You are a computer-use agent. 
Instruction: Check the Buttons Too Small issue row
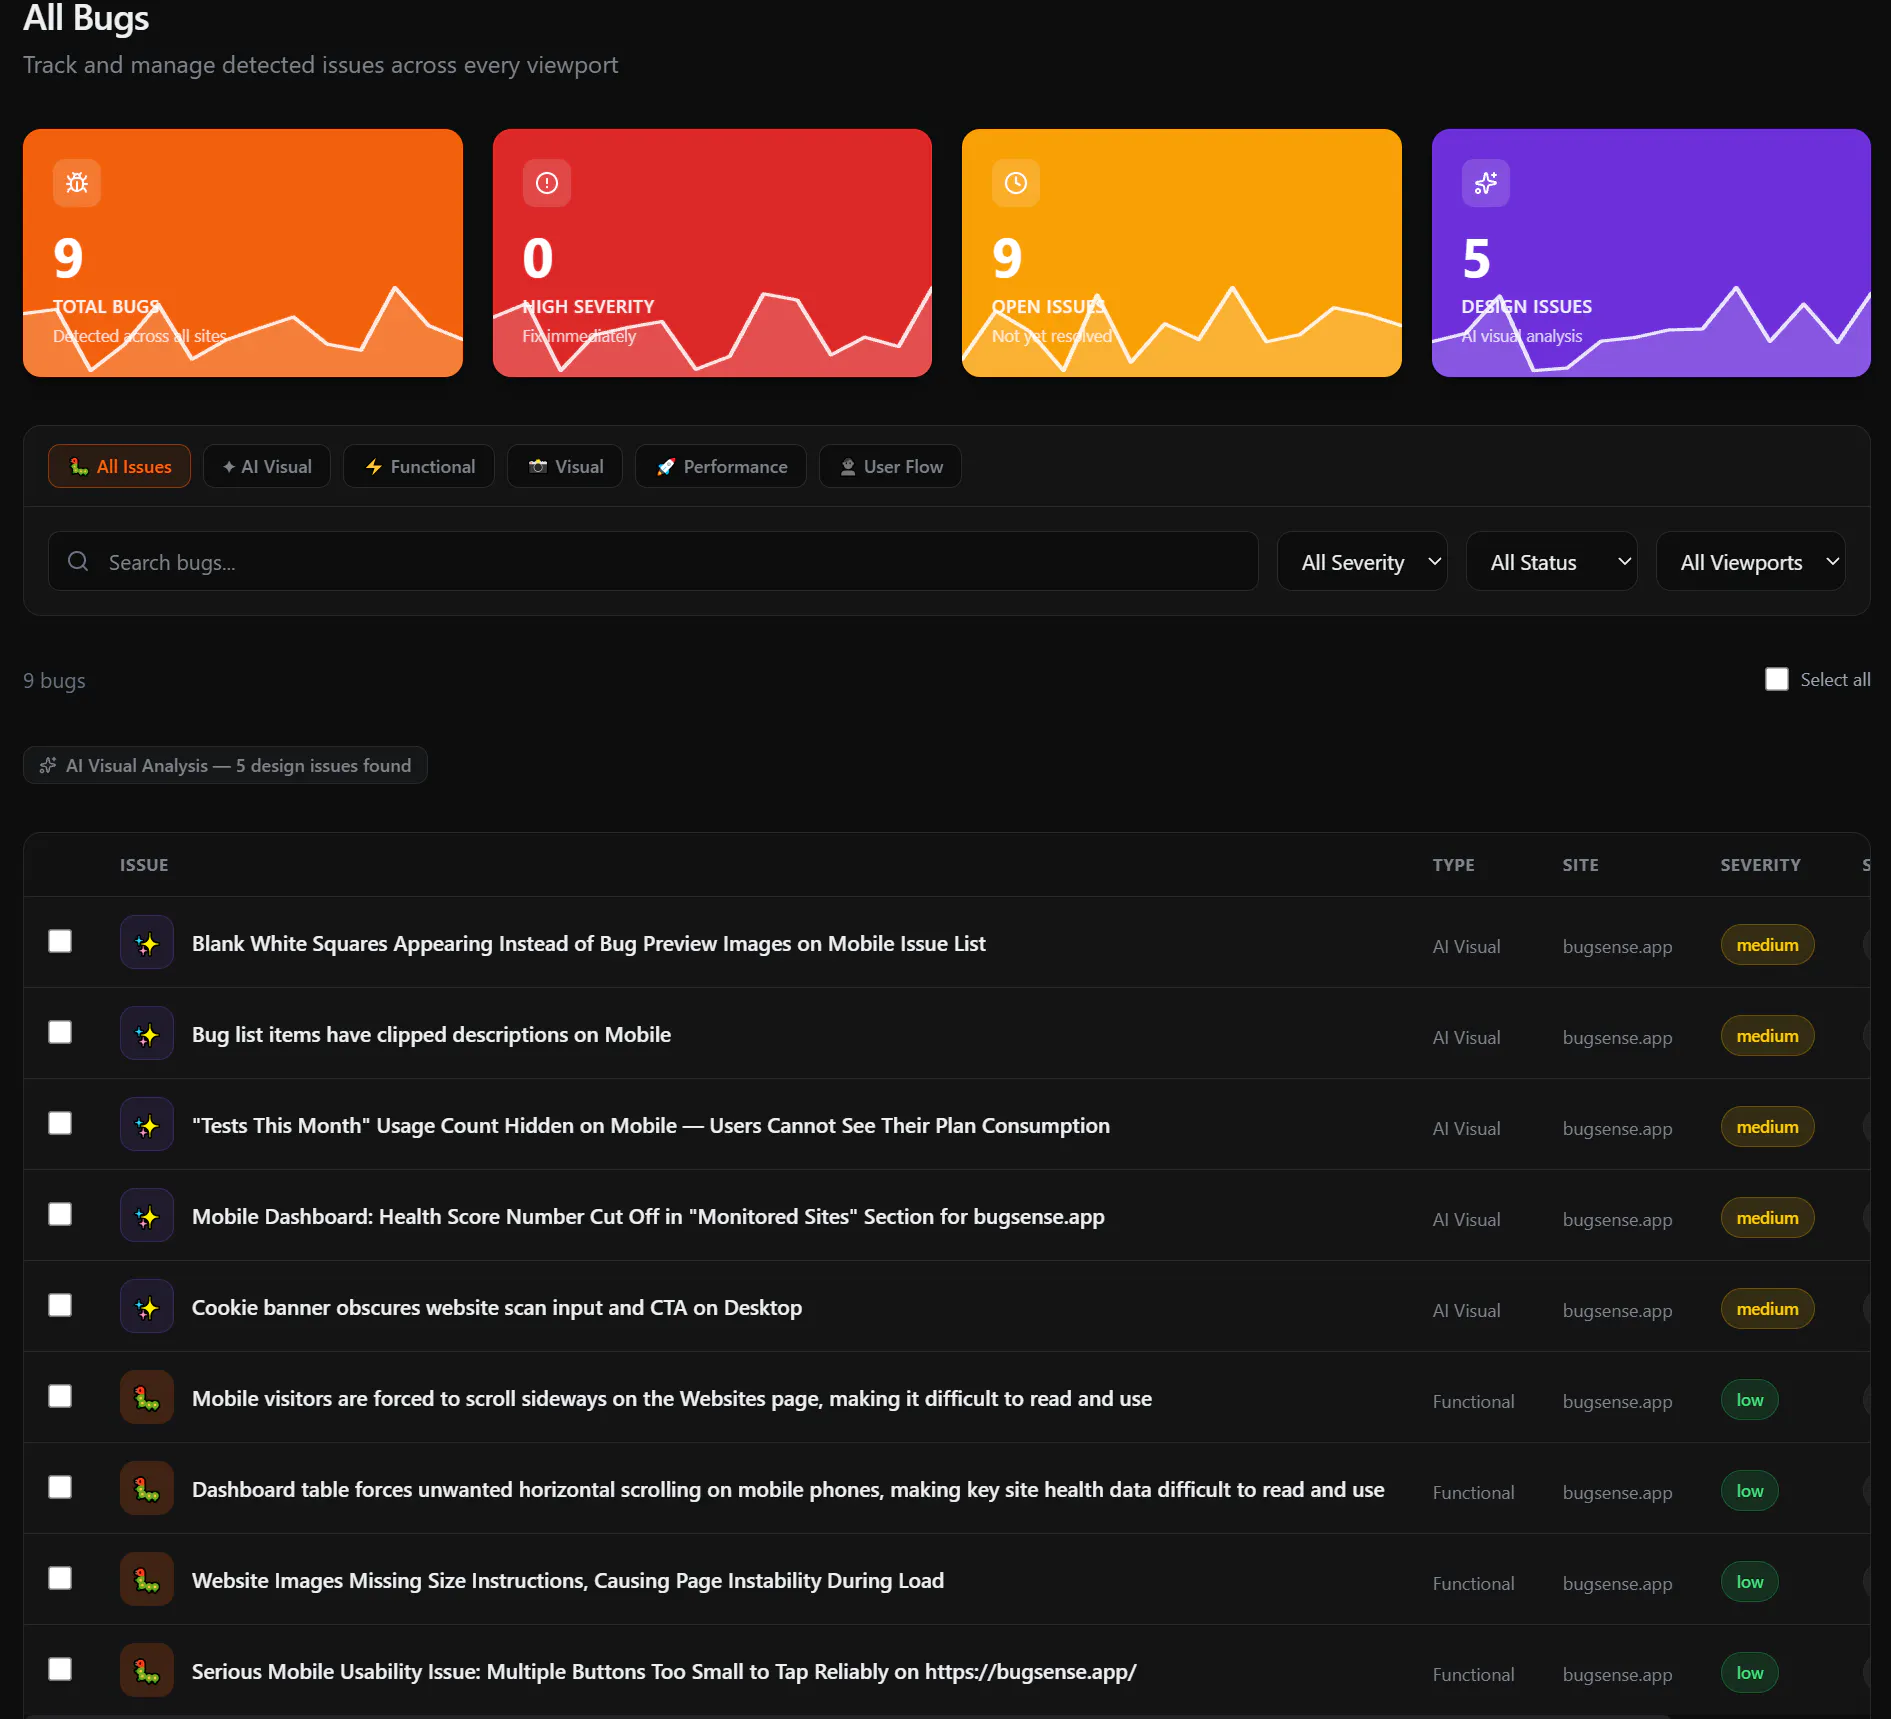[x=60, y=1669]
